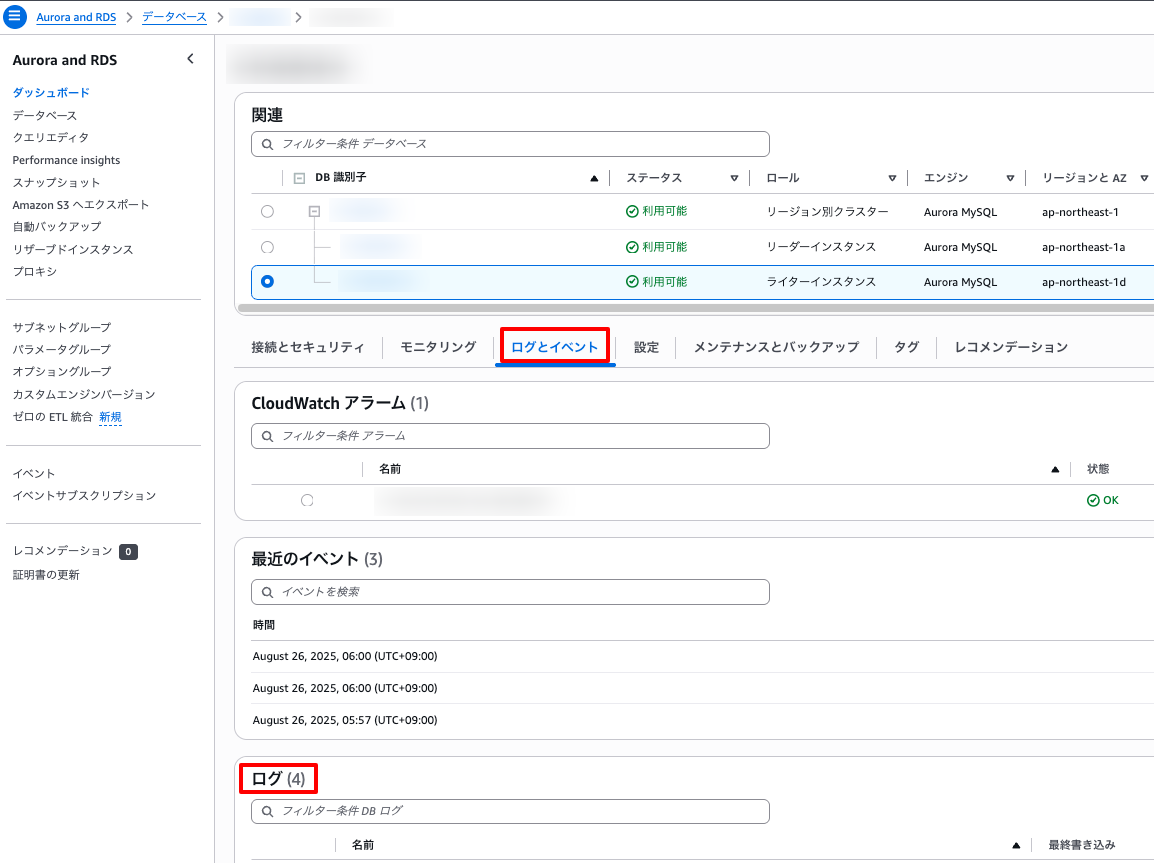Click 利用可能 status in ライターインスタンス row
Image resolution: width=1154 pixels, height=863 pixels.
[656, 282]
